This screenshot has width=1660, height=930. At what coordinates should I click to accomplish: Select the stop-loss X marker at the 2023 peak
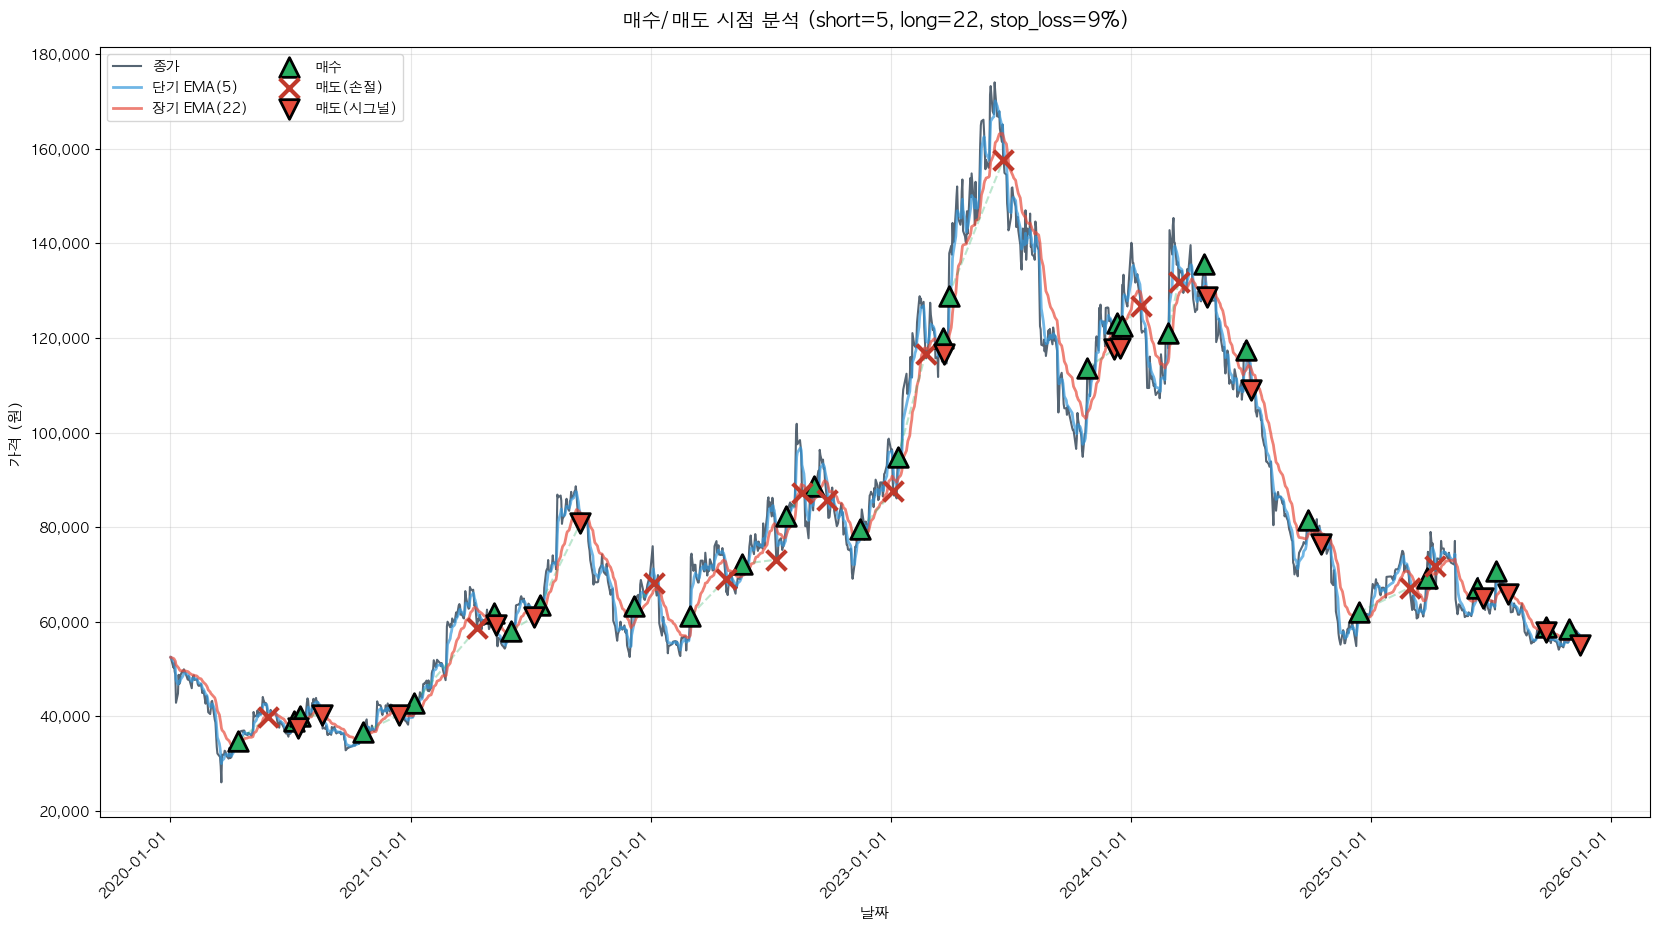(x=1002, y=160)
